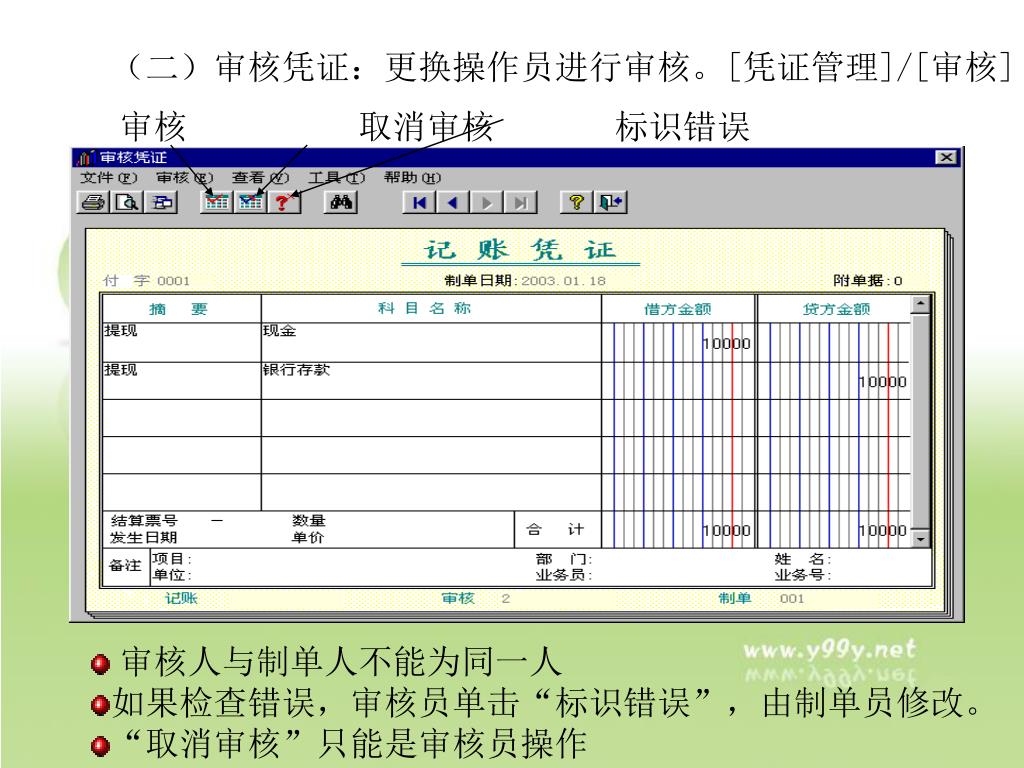Select the 现金 subject cell
This screenshot has width=1024, height=768.
point(431,342)
